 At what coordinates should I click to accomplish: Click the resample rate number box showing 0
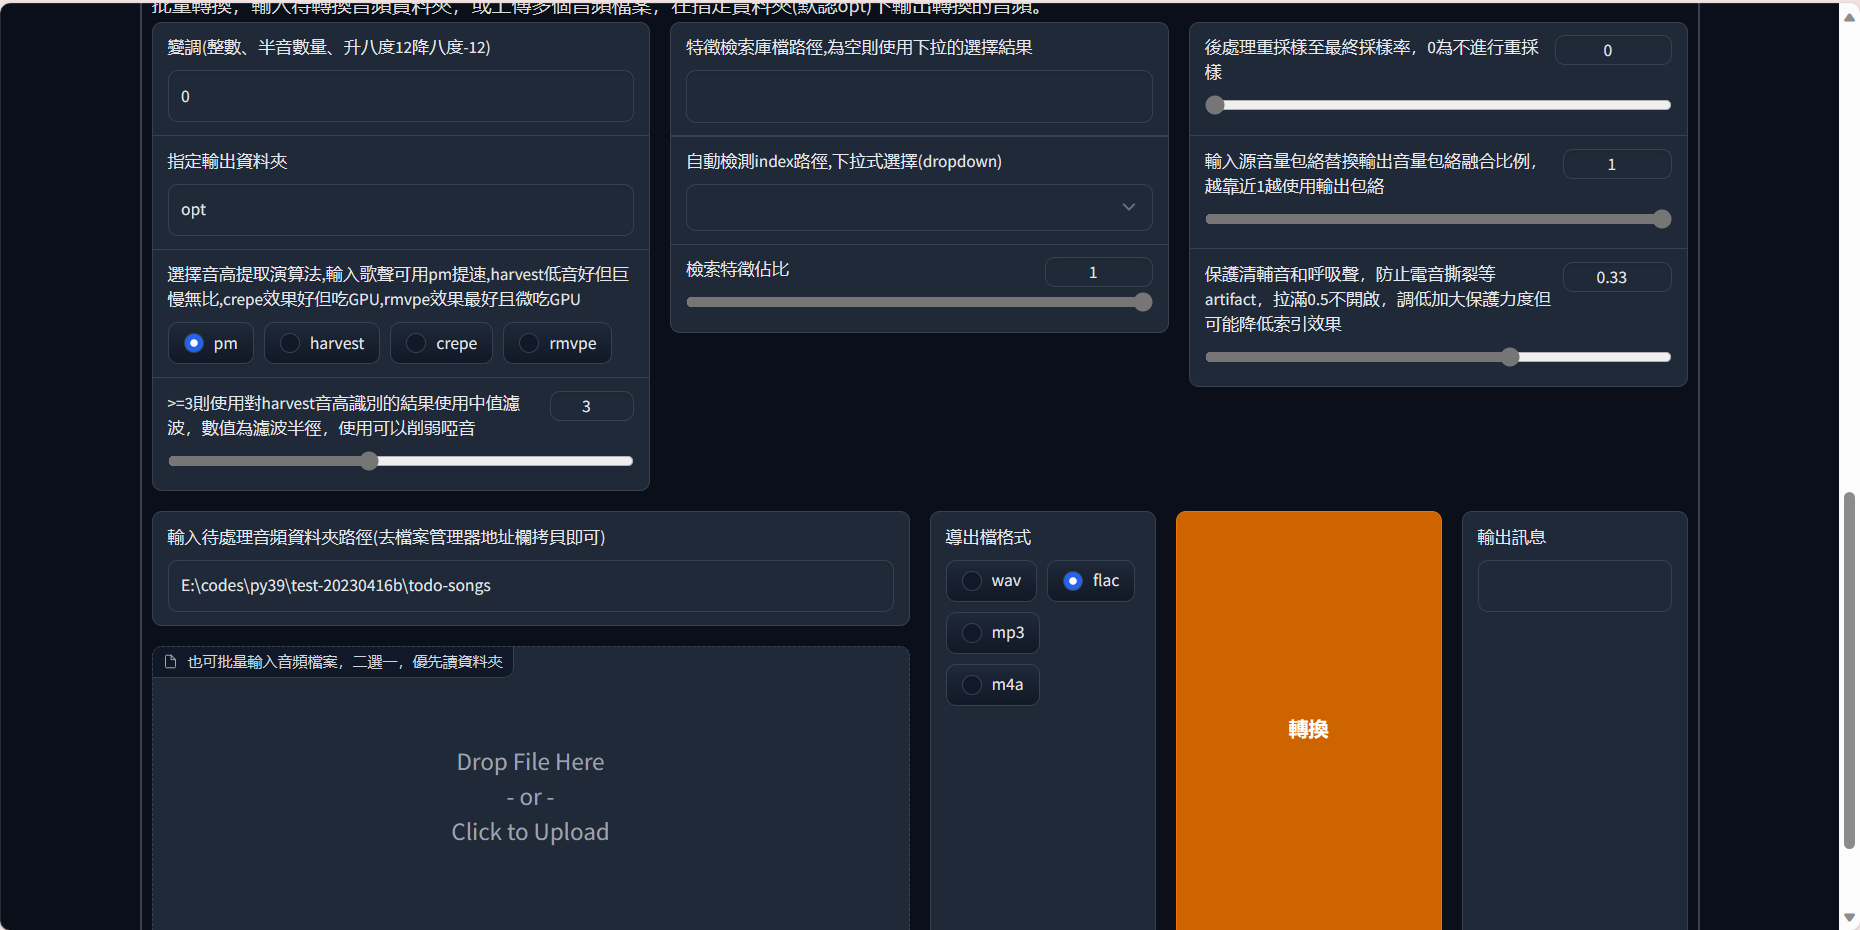point(1613,50)
